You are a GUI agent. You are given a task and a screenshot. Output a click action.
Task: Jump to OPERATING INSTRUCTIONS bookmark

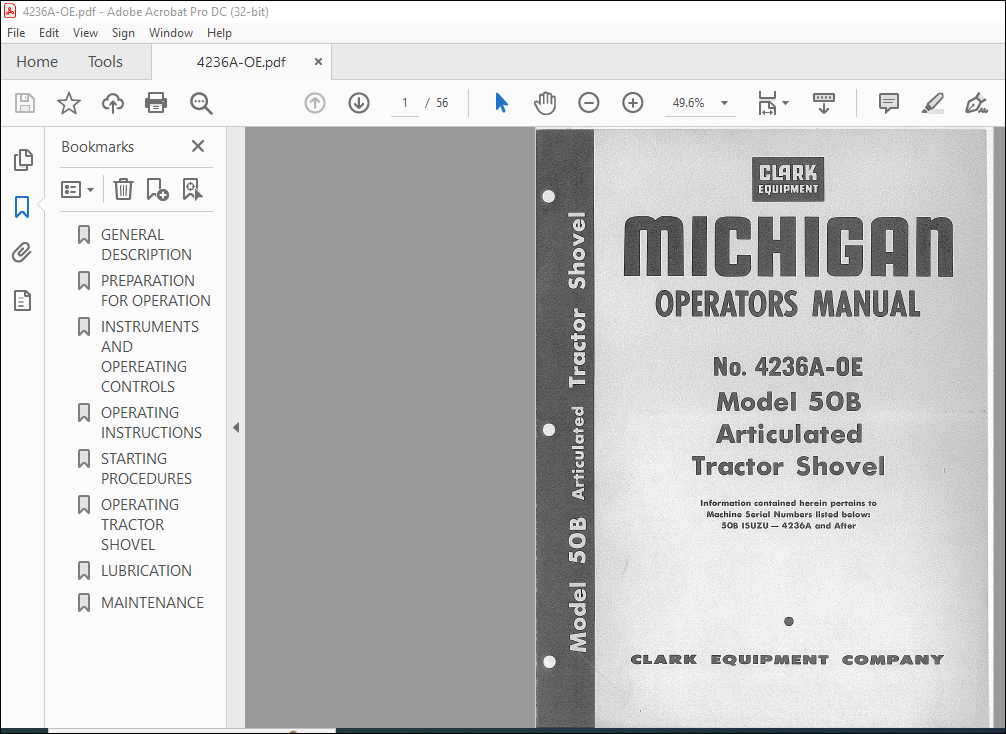pyautogui.click(x=151, y=422)
